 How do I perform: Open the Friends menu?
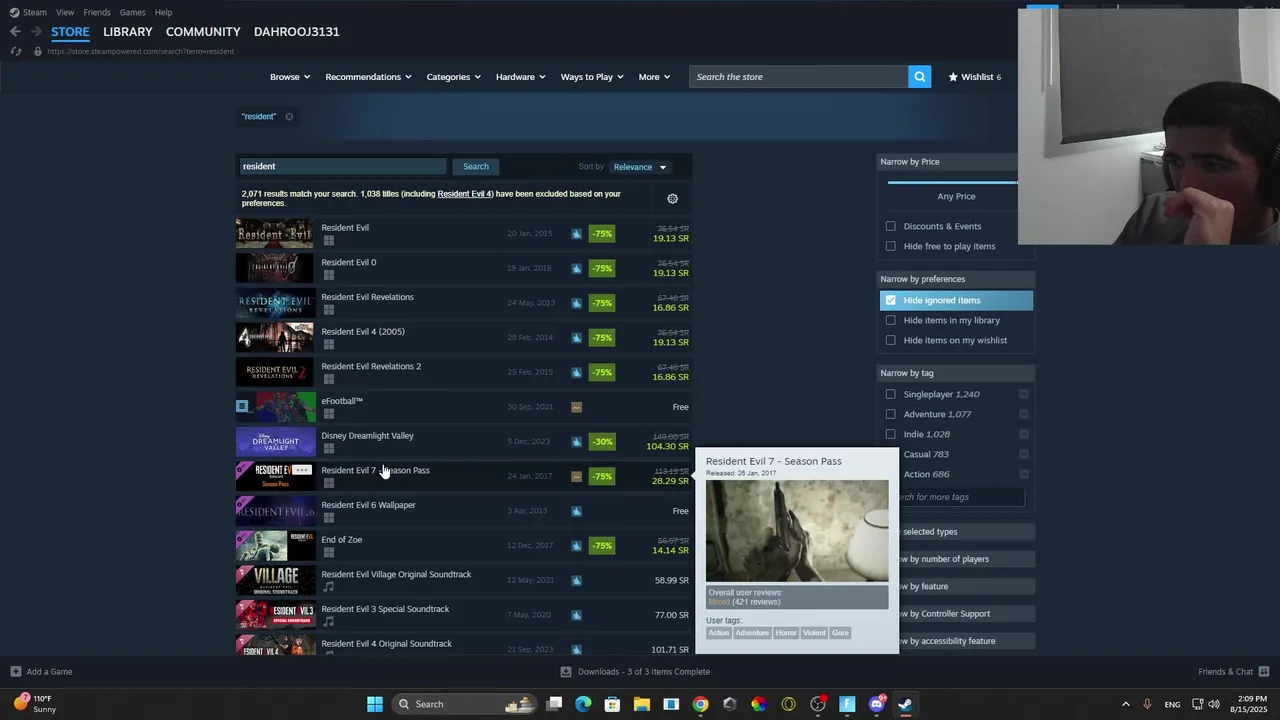pos(97,12)
